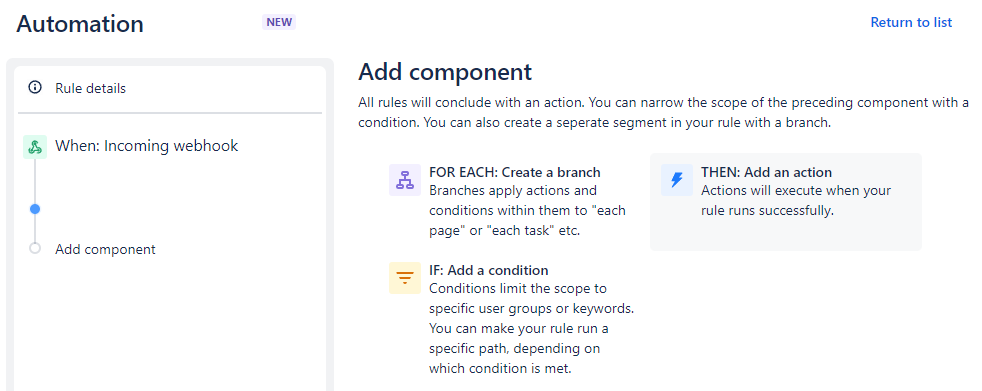Choose IF: Add a condition

click(488, 270)
